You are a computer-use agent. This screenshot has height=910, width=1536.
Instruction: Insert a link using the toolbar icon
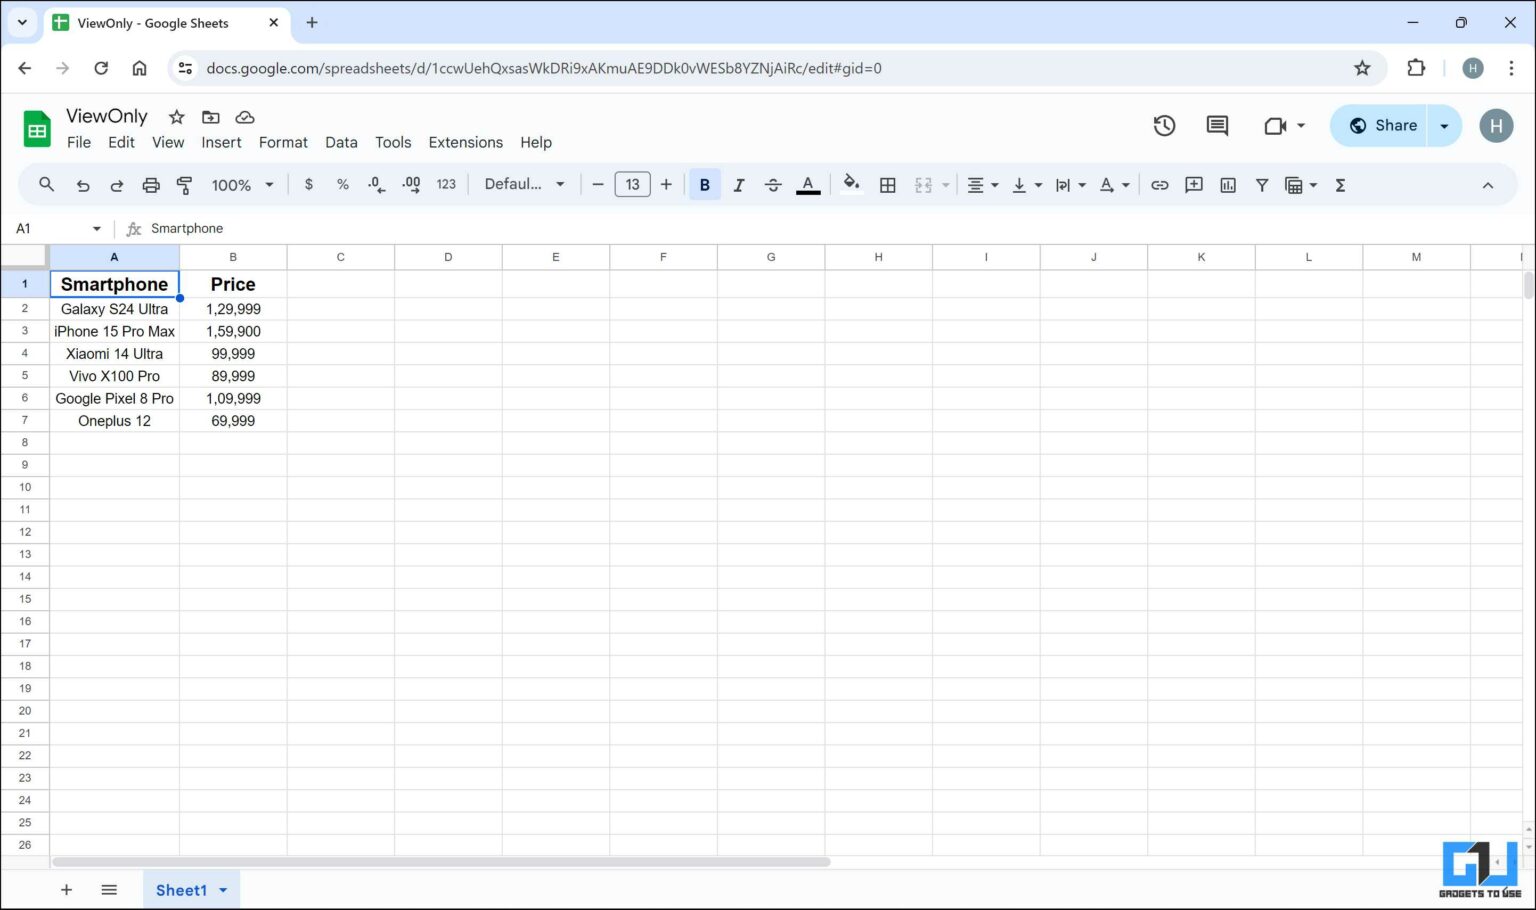pos(1159,185)
